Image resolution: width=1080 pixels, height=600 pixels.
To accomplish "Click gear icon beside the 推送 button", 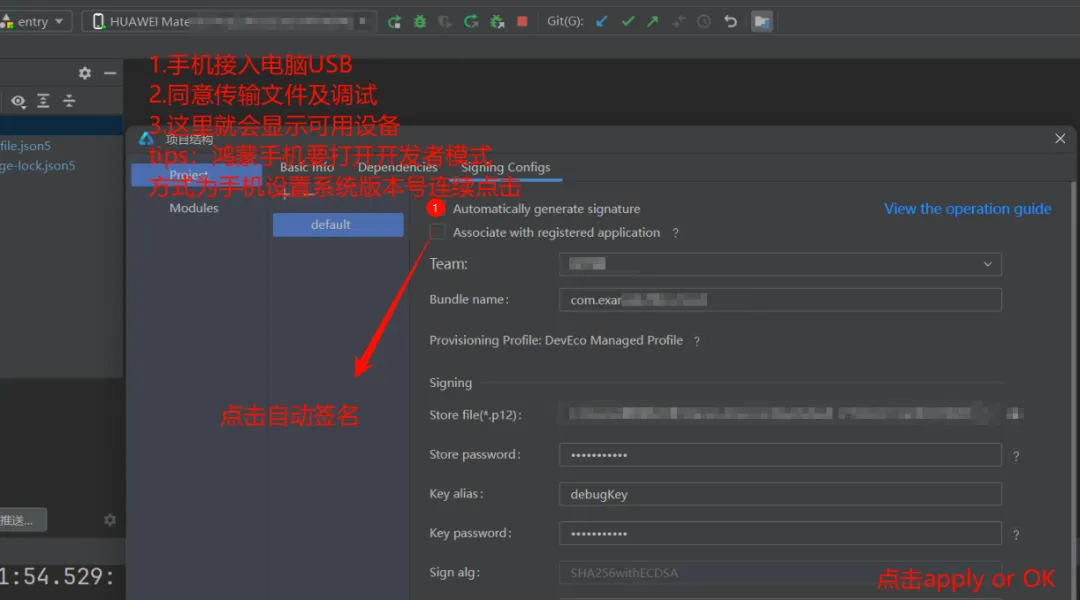I will pyautogui.click(x=110, y=520).
